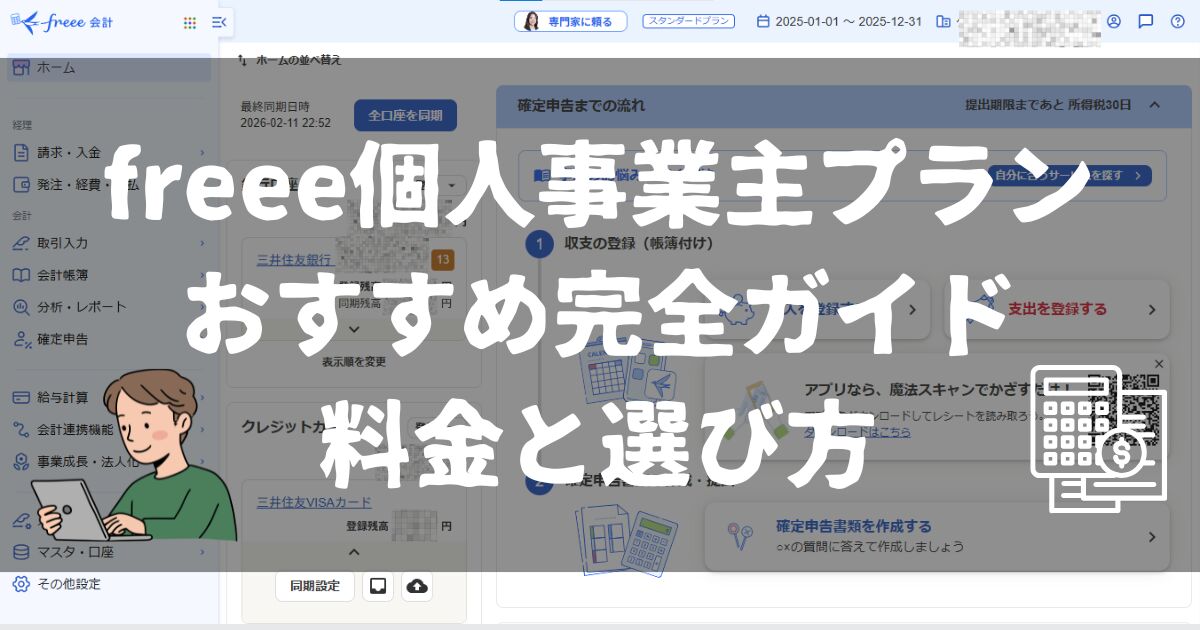This screenshot has width=1200, height=630.
Task: Open the freee app grid launcher icon
Action: (x=190, y=22)
